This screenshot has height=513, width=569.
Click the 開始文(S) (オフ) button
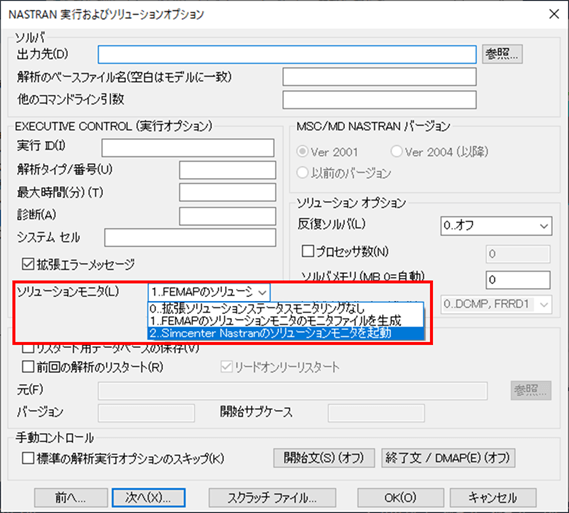(324, 458)
